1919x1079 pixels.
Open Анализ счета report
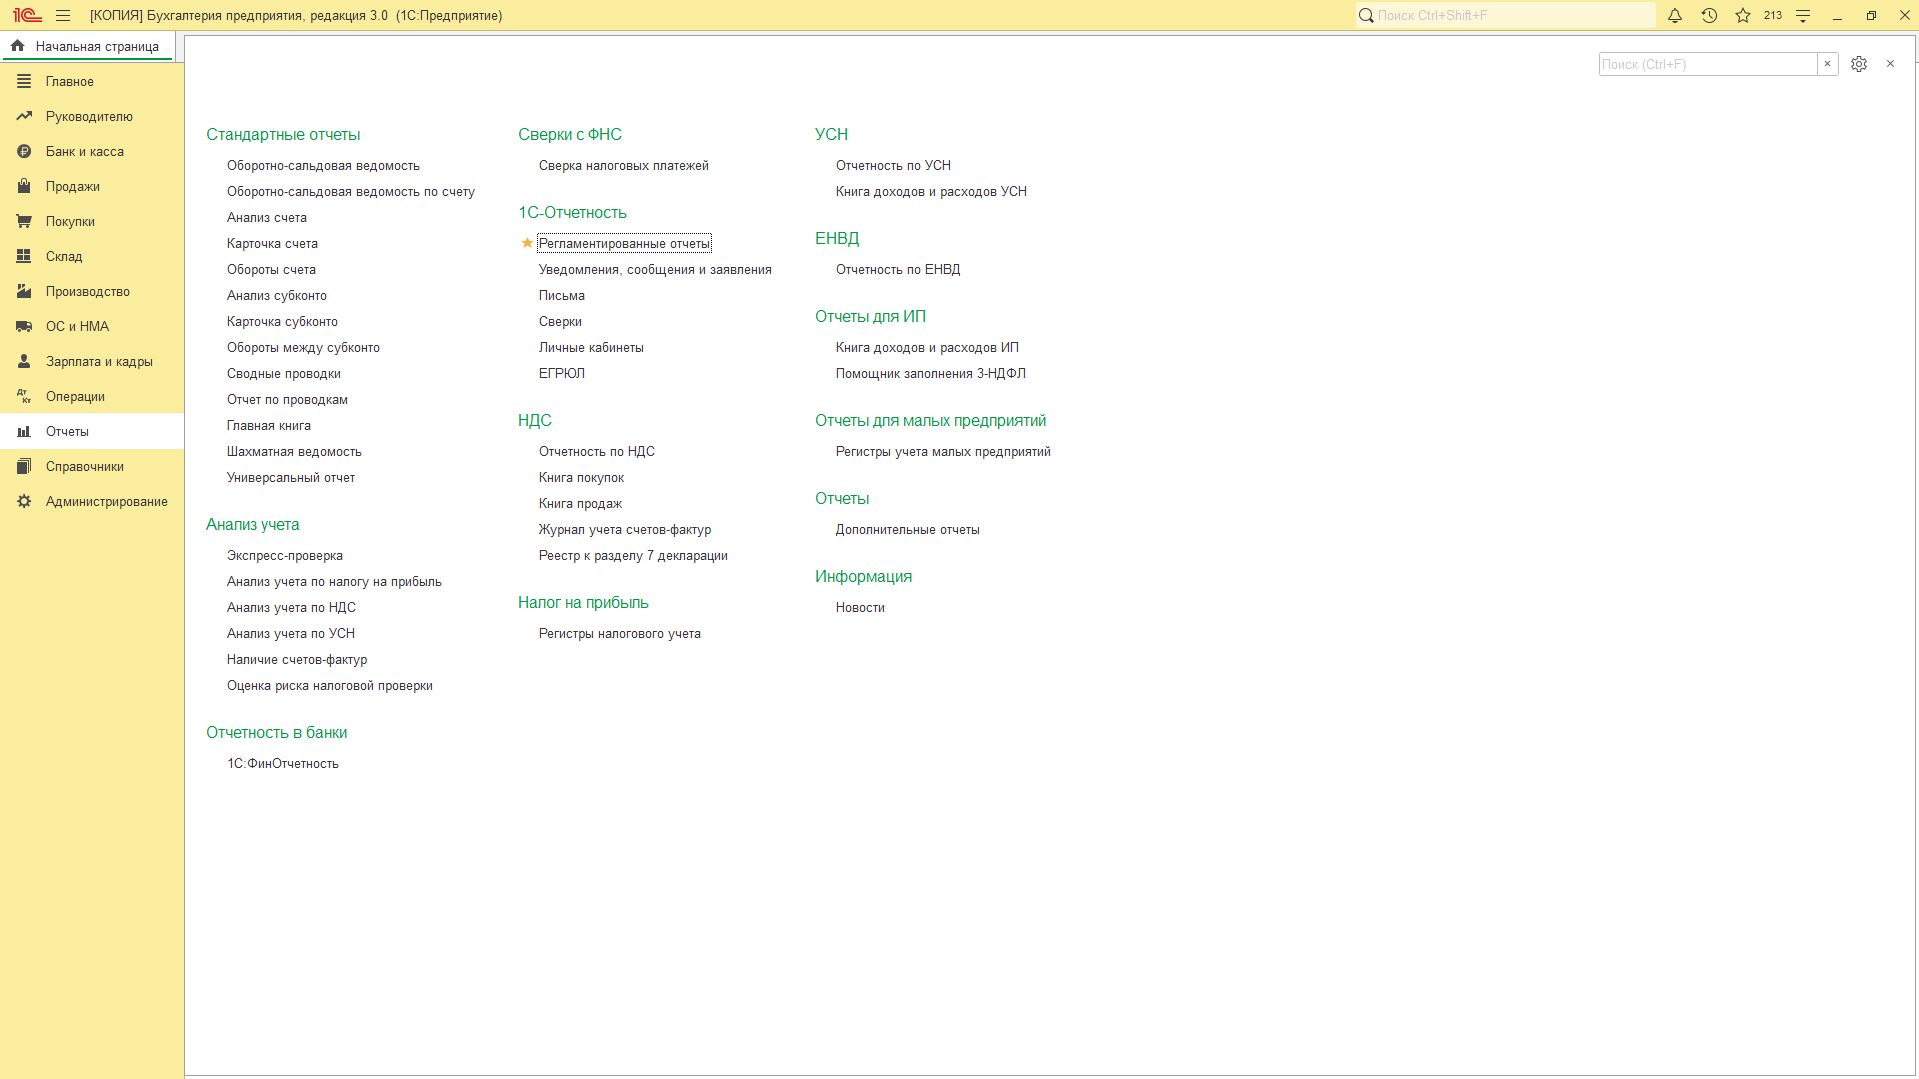267,217
